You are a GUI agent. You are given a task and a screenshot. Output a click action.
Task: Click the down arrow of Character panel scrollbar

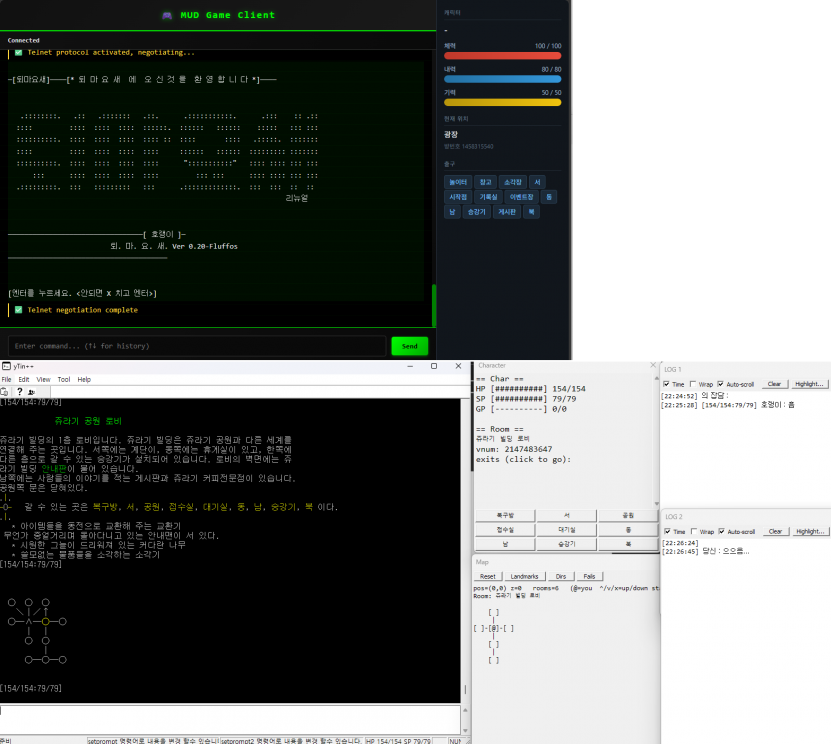[x=657, y=504]
